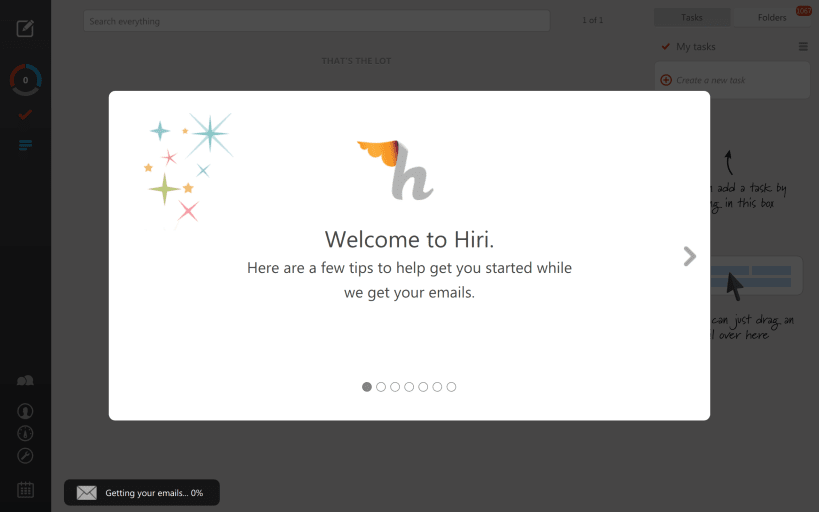Click the plus icon beside Create a new task

tap(666, 80)
